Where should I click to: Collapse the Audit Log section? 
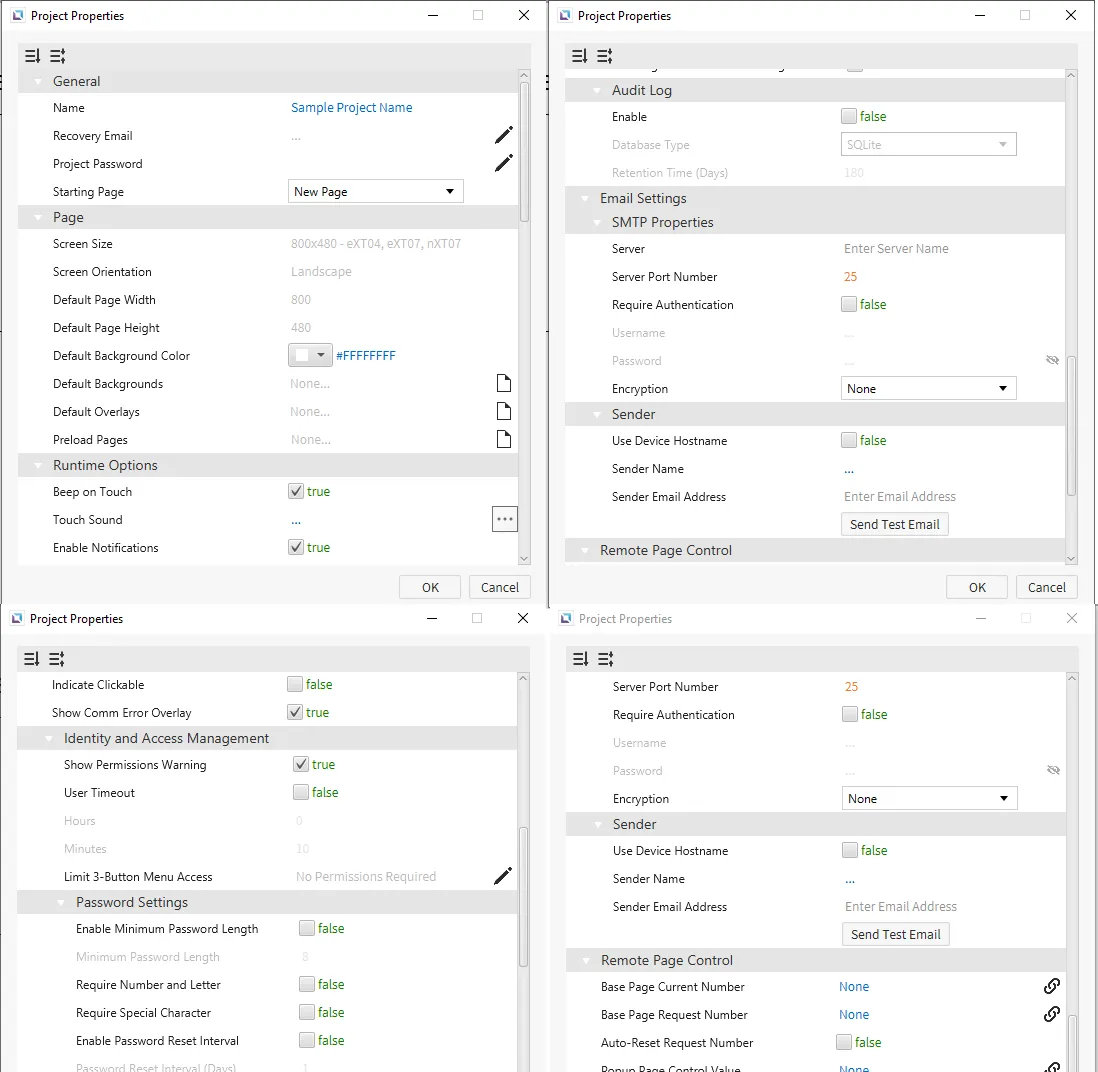(x=598, y=90)
